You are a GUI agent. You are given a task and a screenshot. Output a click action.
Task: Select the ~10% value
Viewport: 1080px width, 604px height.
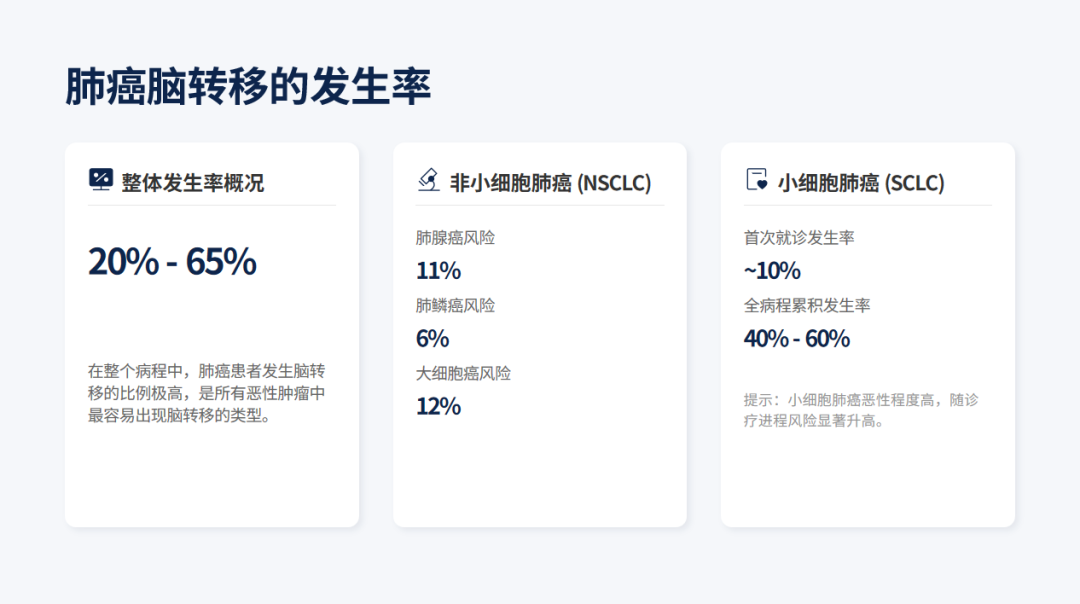pyautogui.click(x=772, y=271)
